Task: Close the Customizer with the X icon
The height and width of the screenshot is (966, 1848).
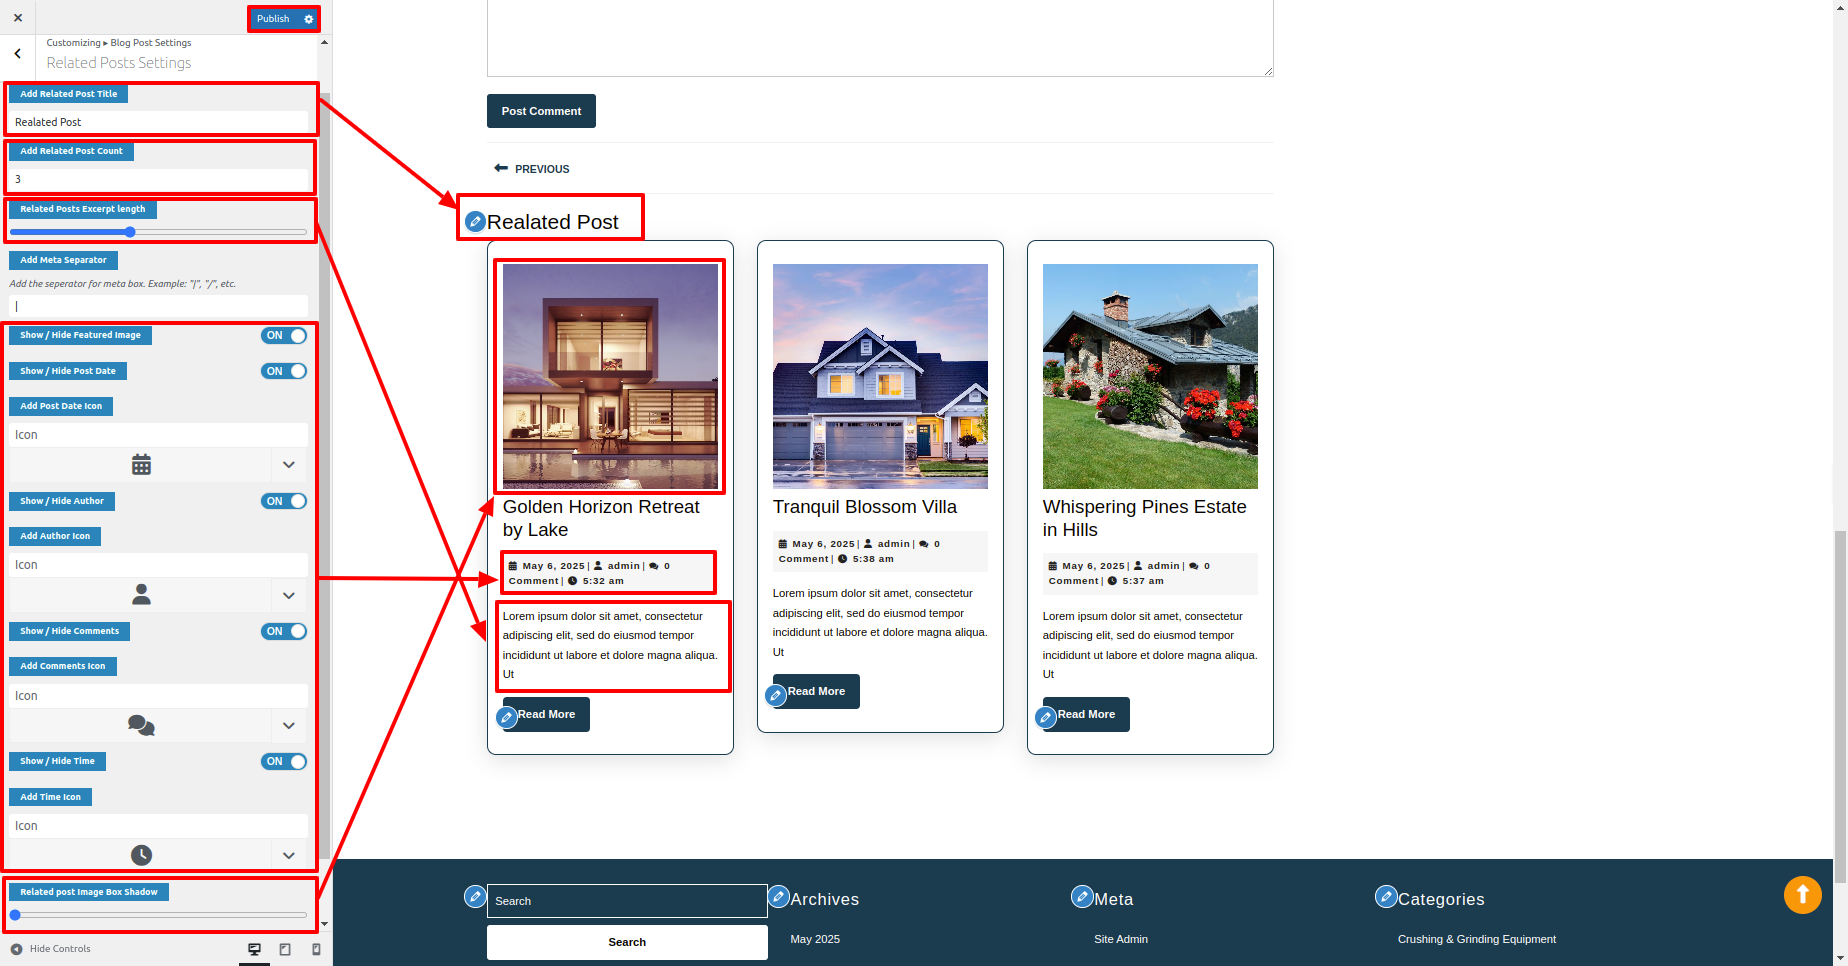Action: (18, 18)
